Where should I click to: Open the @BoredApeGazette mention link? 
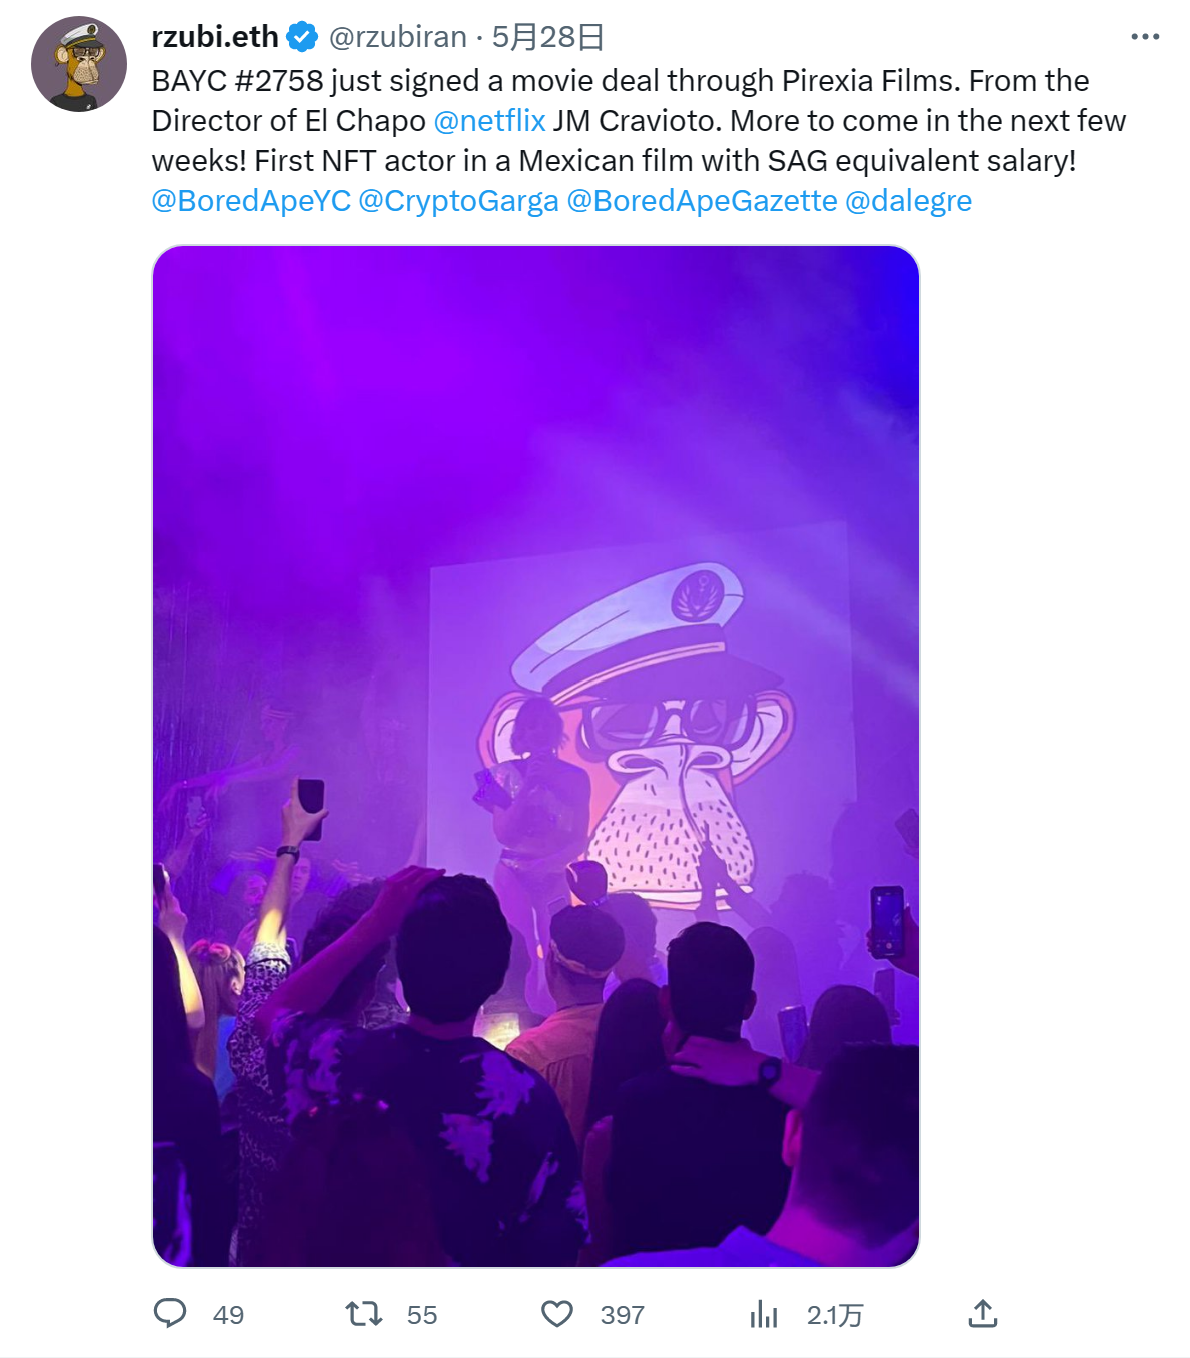(x=702, y=201)
